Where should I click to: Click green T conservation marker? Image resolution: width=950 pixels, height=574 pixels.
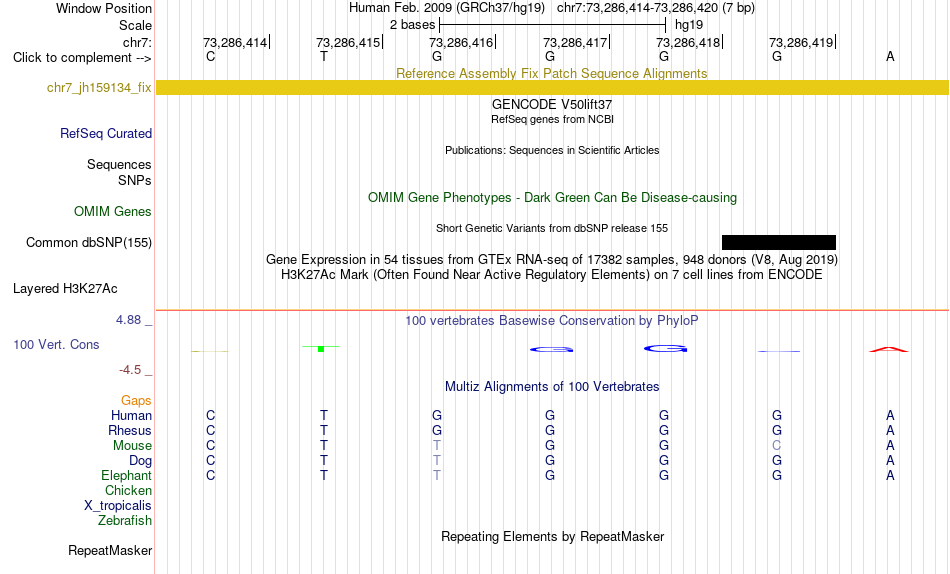tap(321, 348)
